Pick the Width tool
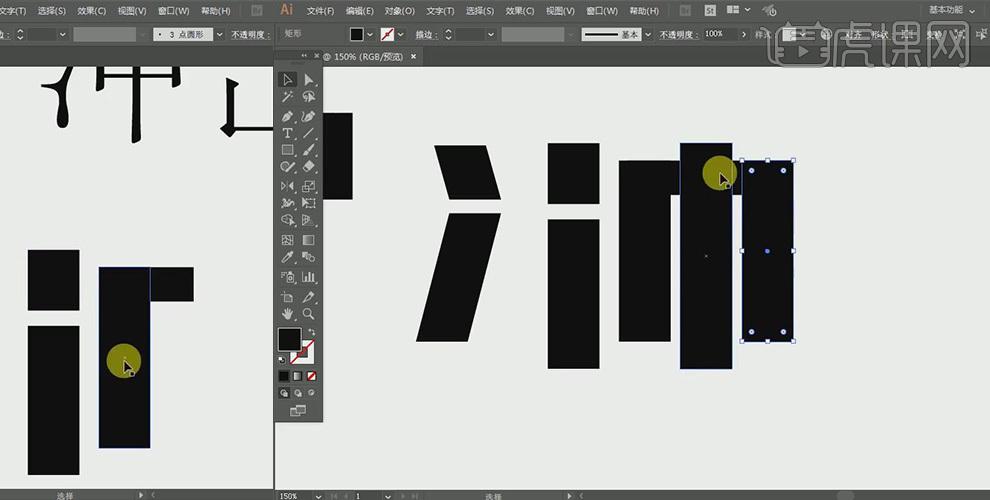 coord(287,203)
